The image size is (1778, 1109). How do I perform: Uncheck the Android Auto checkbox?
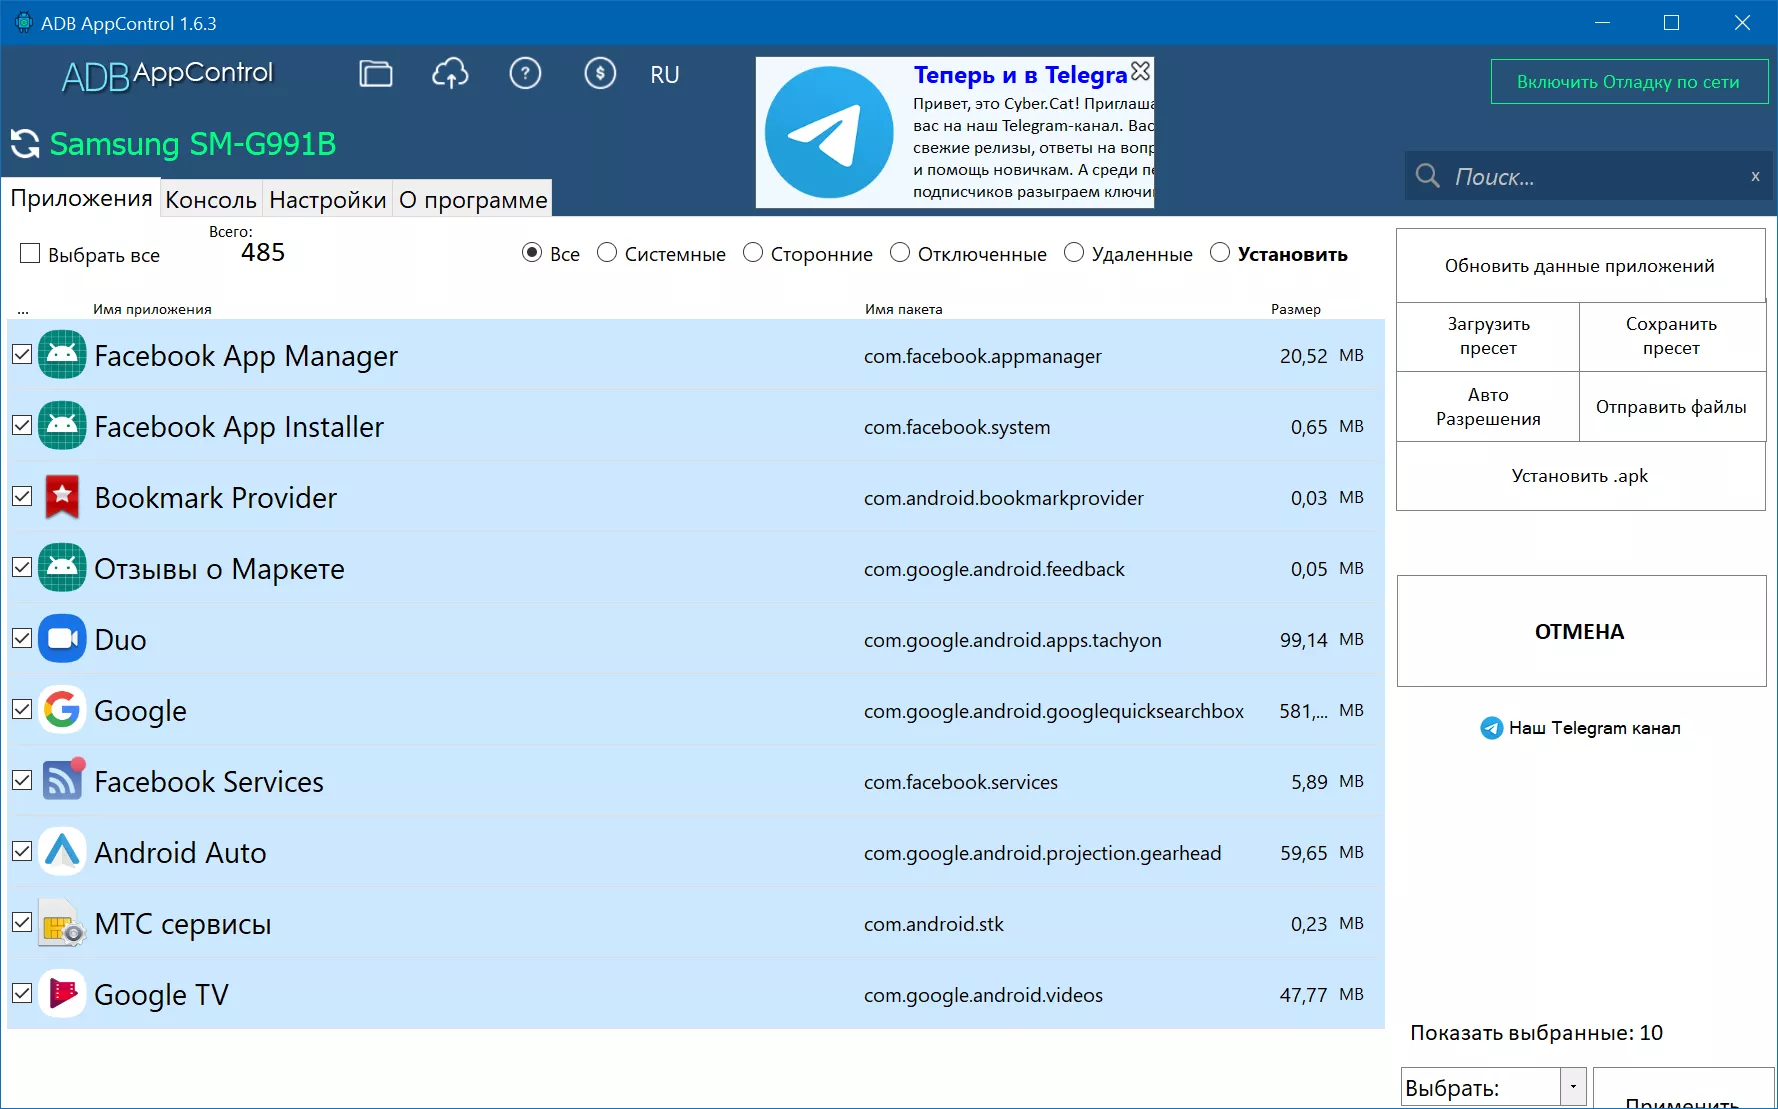point(22,851)
